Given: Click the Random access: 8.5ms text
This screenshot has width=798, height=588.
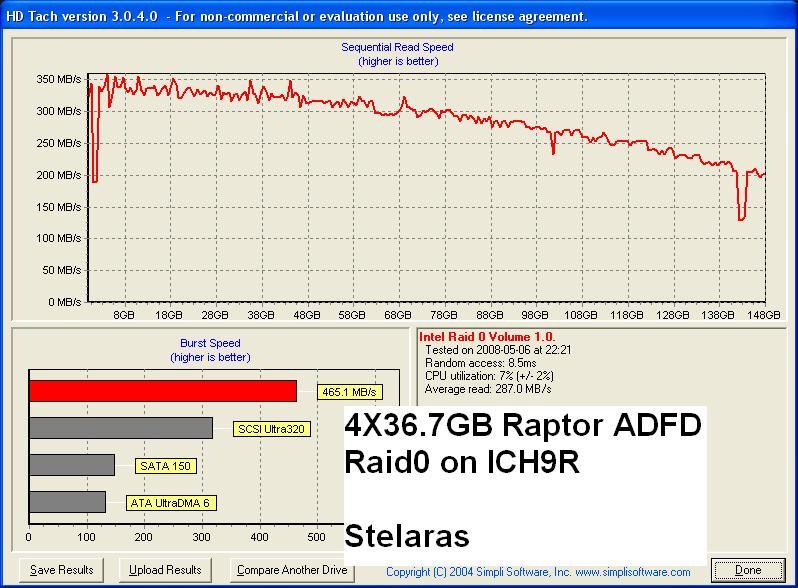Looking at the screenshot, I should pos(480,363).
